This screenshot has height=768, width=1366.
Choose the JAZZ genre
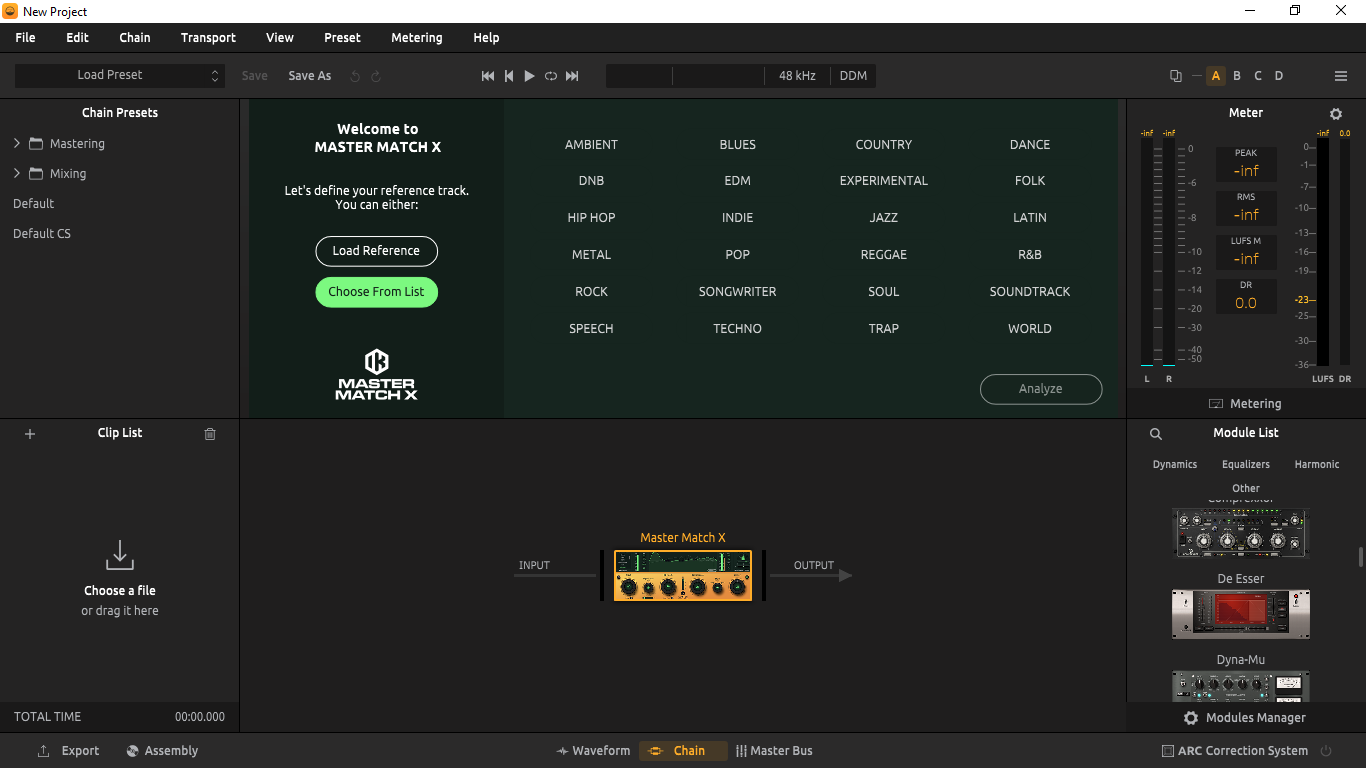pos(884,218)
